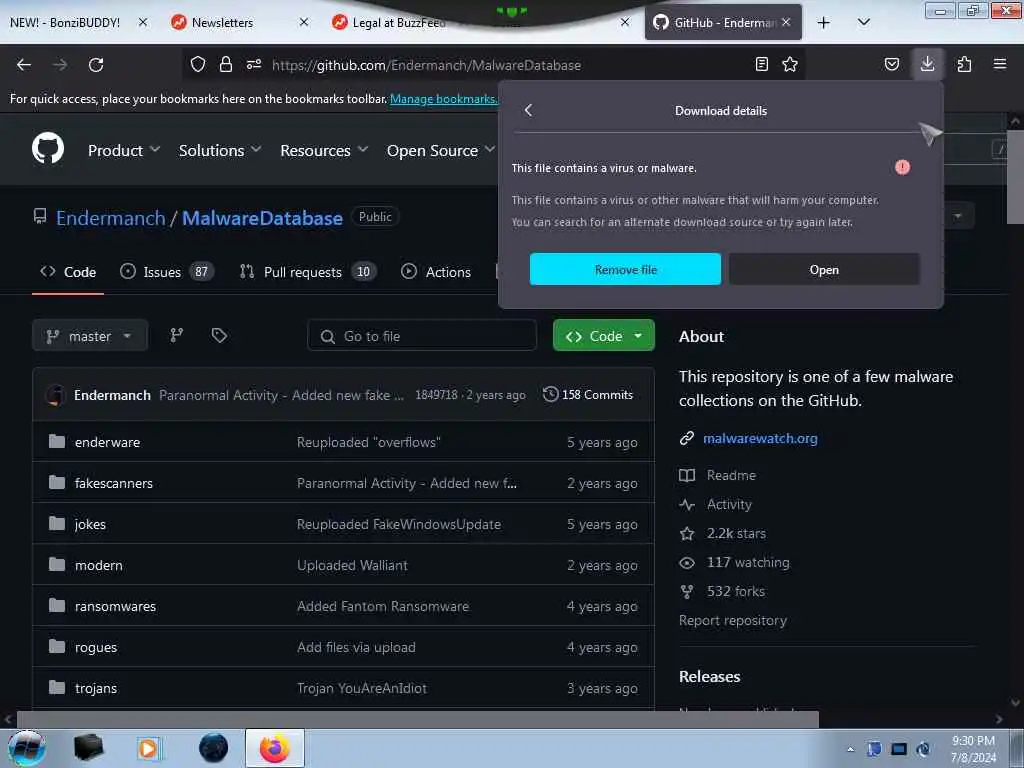The image size is (1024, 768).
Task: Toggle reader view icon in address bar
Action: click(761, 64)
